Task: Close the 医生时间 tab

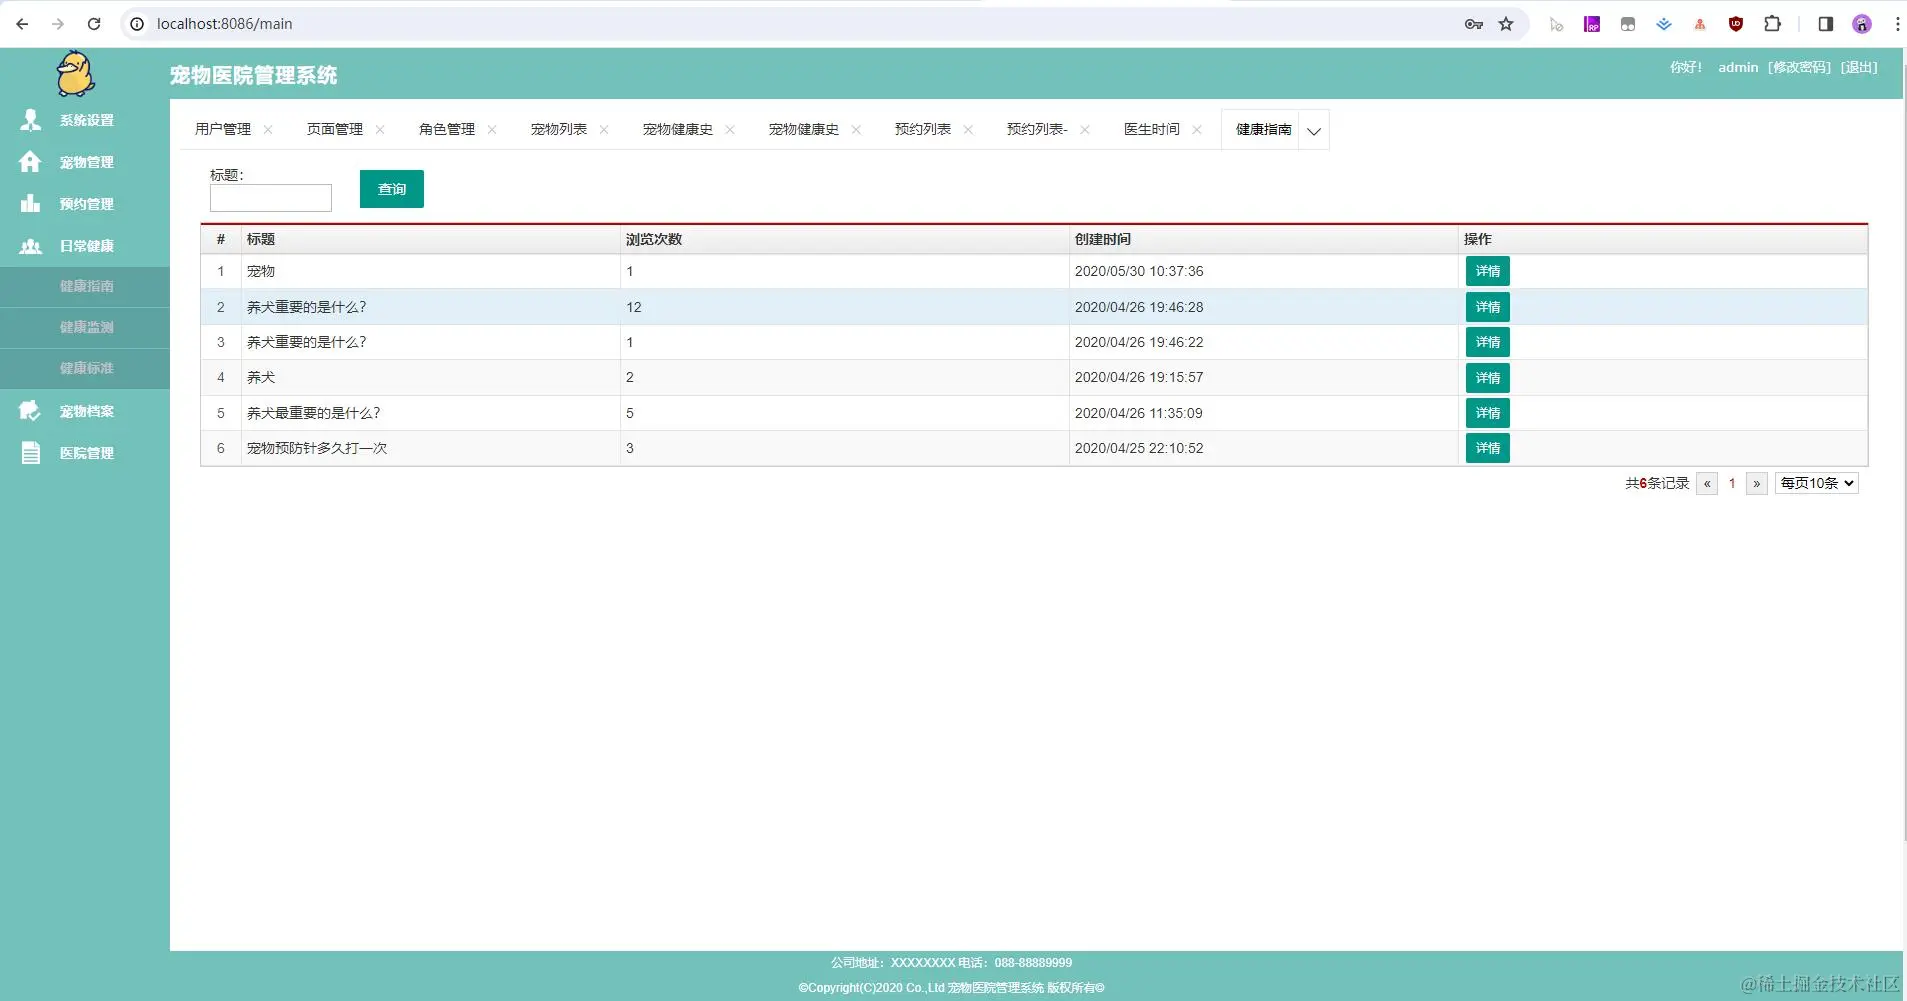Action: coord(1197,130)
